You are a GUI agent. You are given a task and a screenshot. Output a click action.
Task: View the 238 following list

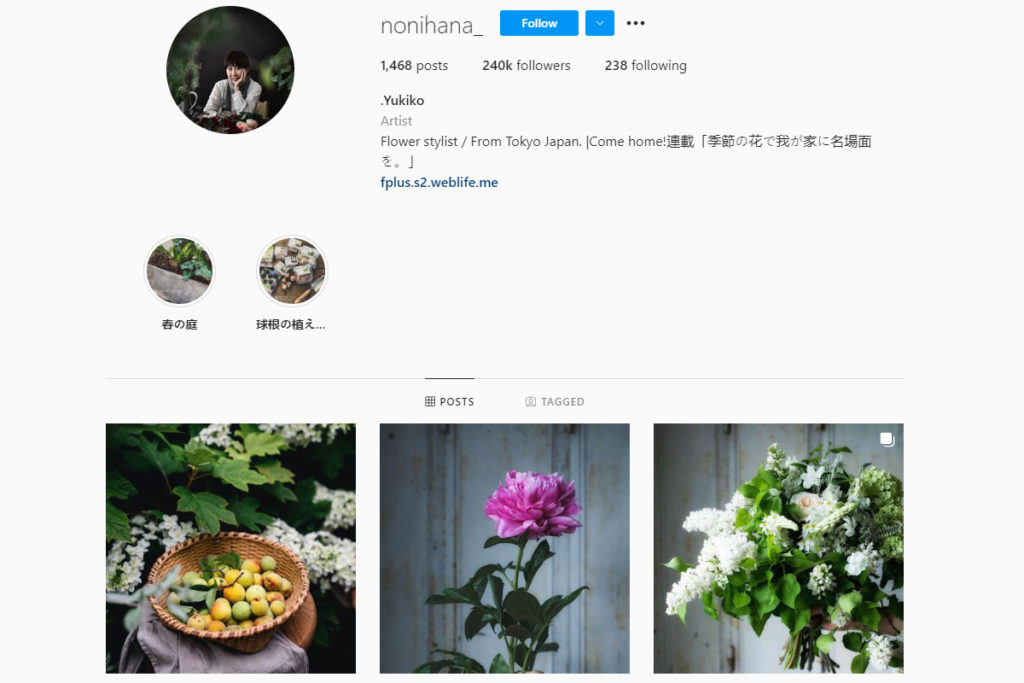coord(645,65)
